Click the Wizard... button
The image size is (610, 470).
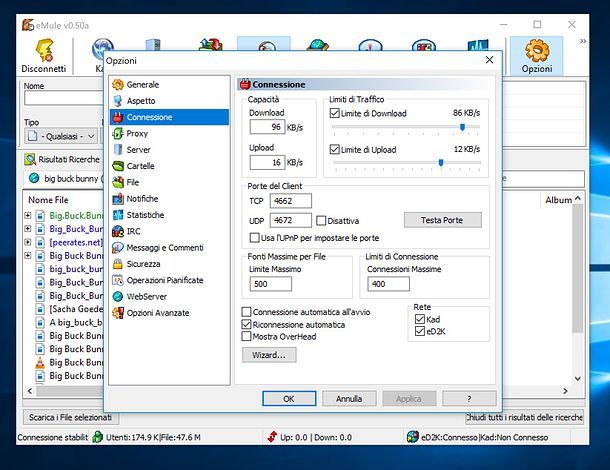pos(269,354)
